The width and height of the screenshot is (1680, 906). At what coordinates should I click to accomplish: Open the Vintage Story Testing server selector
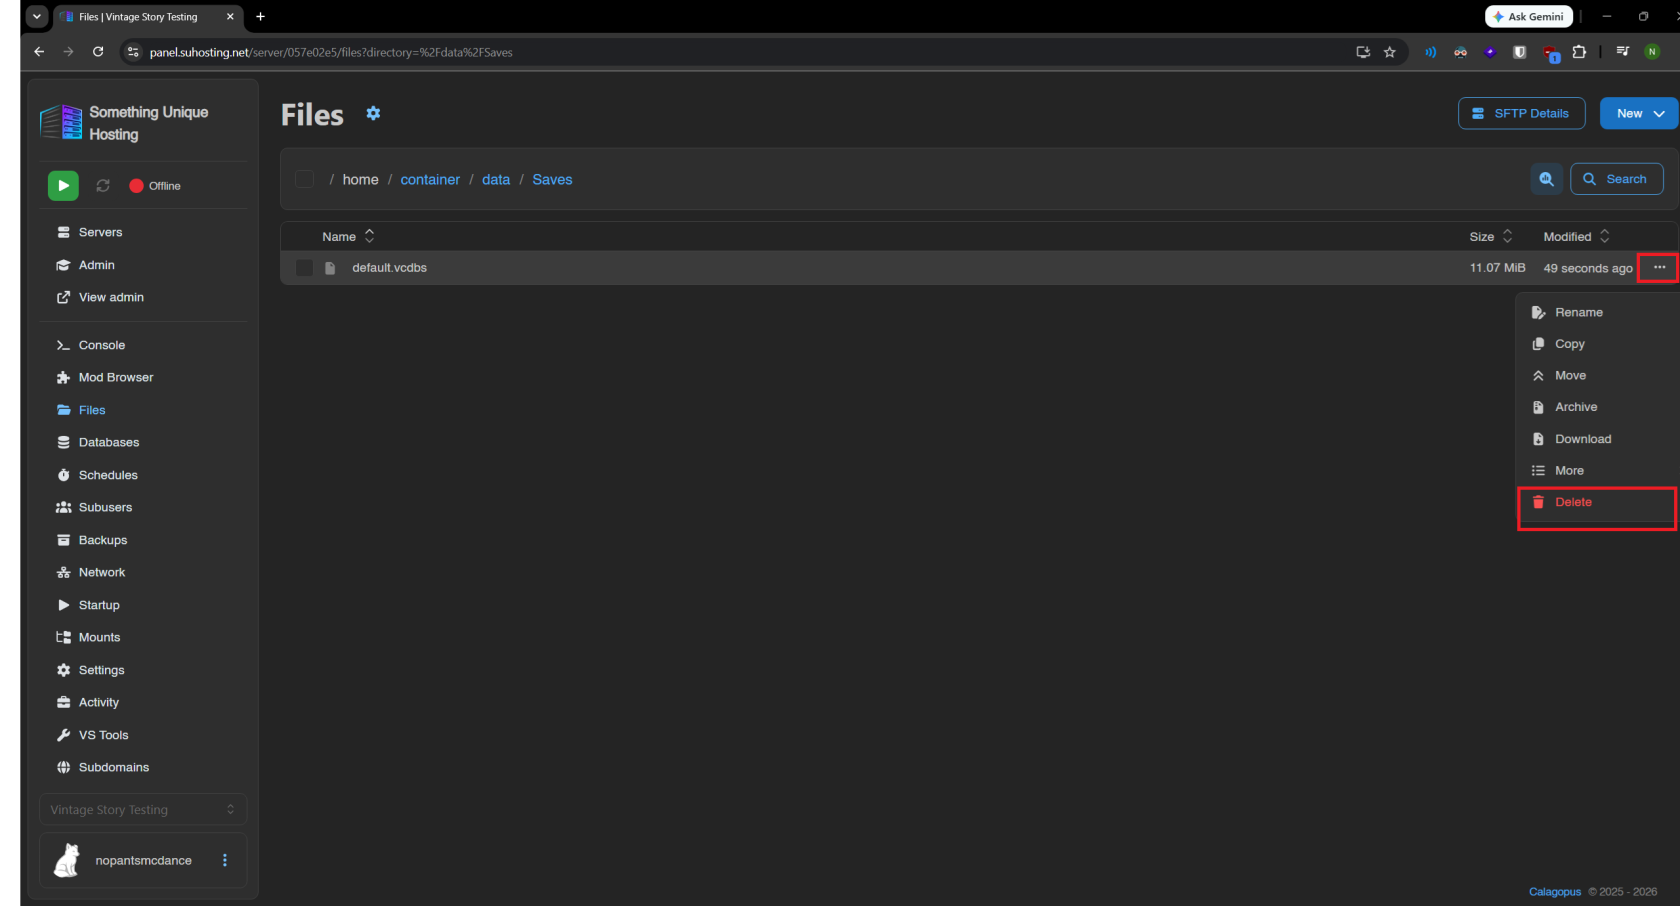pos(143,810)
